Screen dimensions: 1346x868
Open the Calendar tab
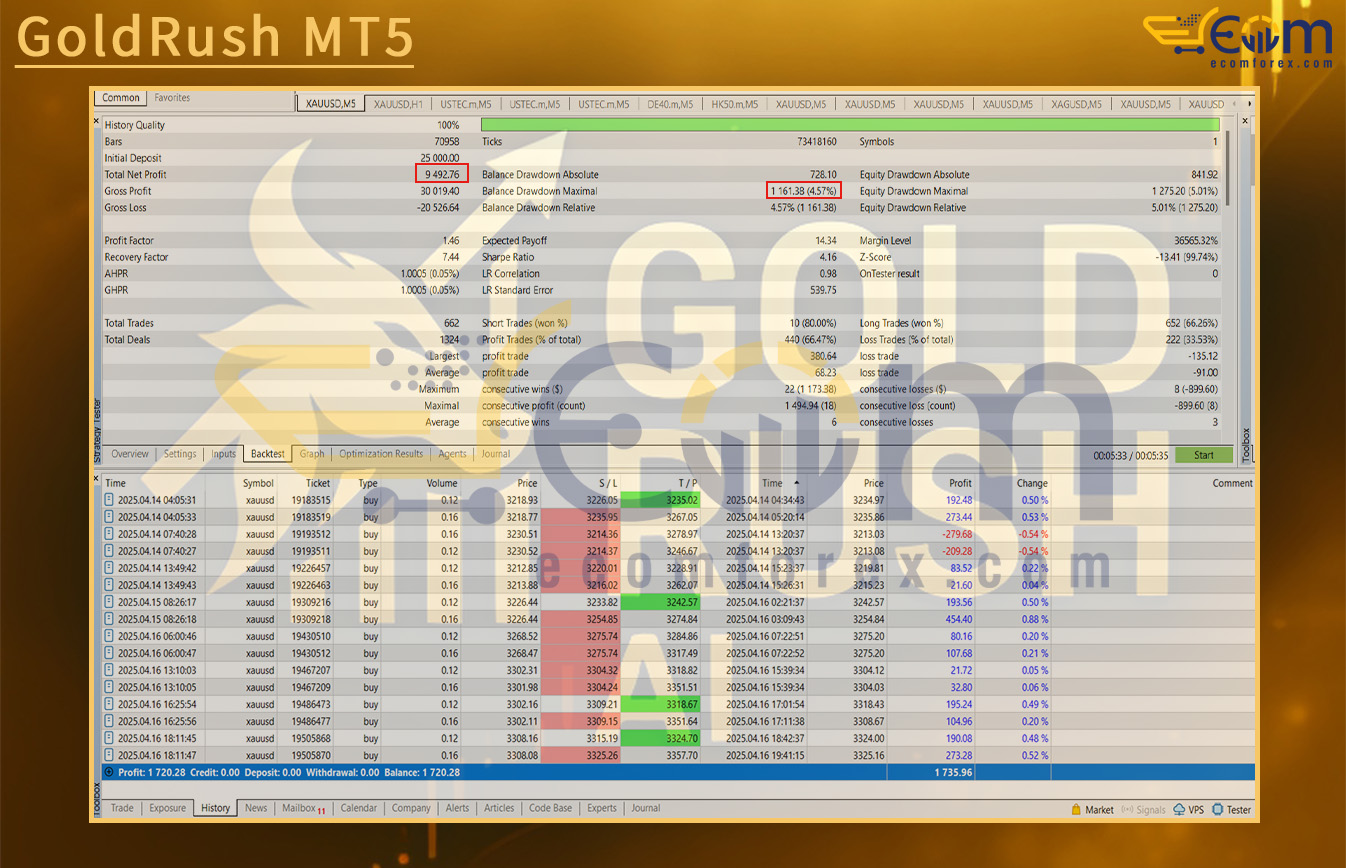(x=359, y=808)
